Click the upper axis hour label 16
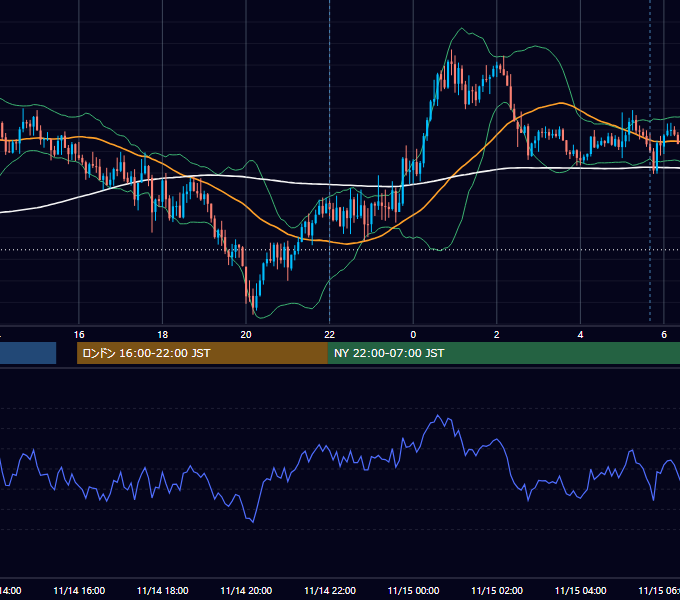The width and height of the screenshot is (680, 600). 79,334
